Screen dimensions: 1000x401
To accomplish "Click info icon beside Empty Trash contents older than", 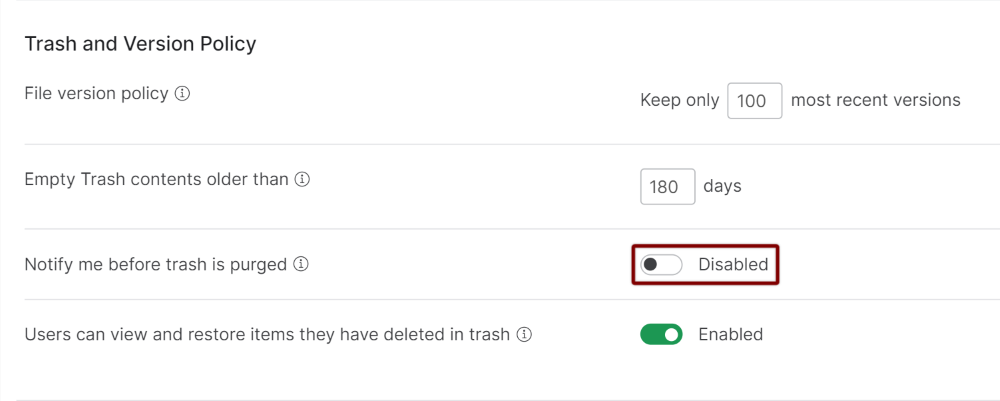I will (302, 180).
